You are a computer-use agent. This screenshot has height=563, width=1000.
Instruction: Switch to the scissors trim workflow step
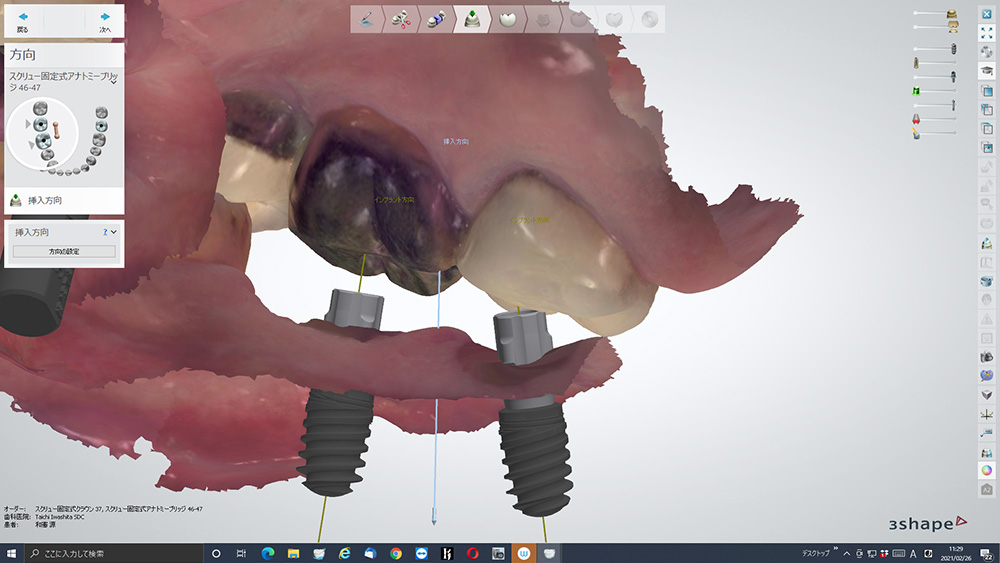(x=402, y=19)
